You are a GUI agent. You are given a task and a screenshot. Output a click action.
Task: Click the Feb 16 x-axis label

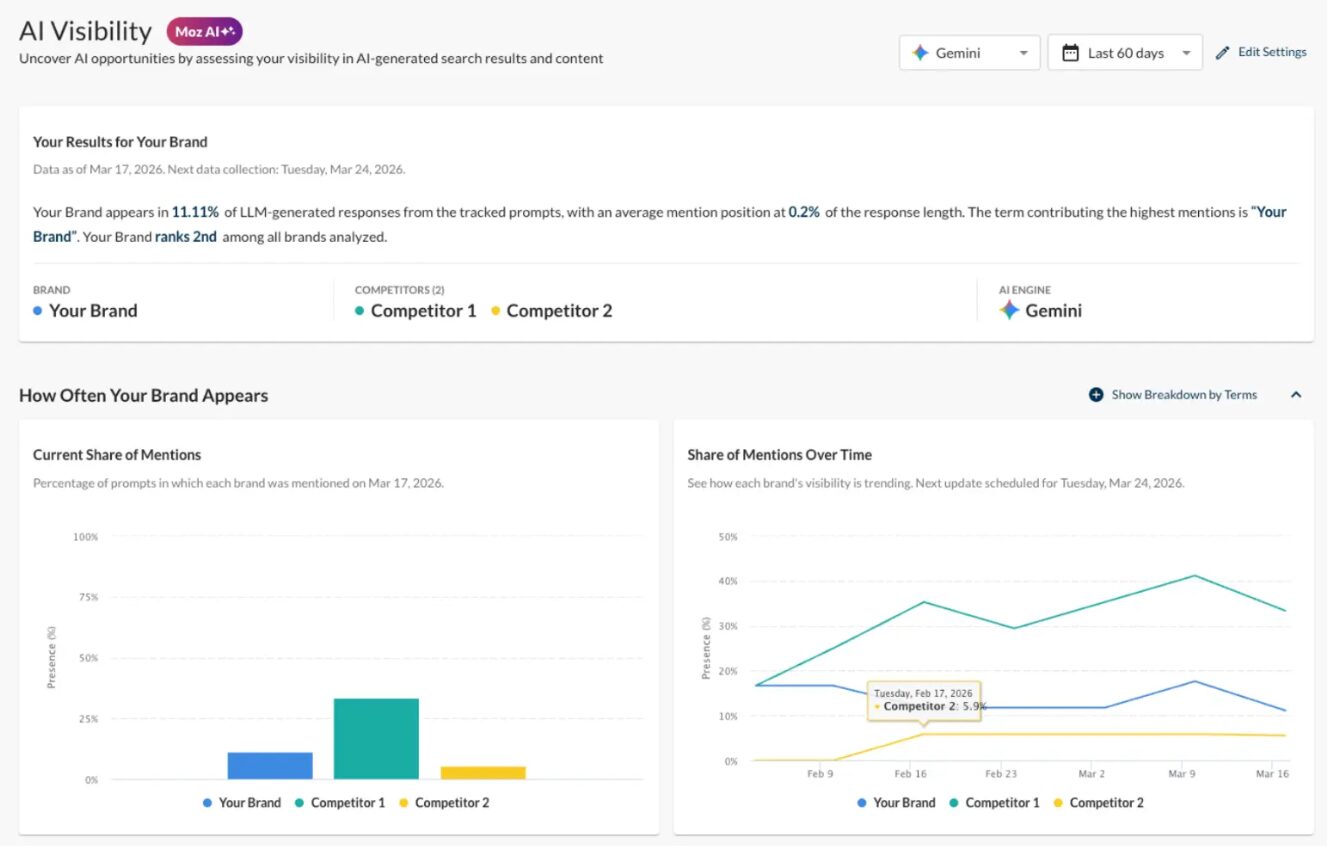tap(910, 774)
